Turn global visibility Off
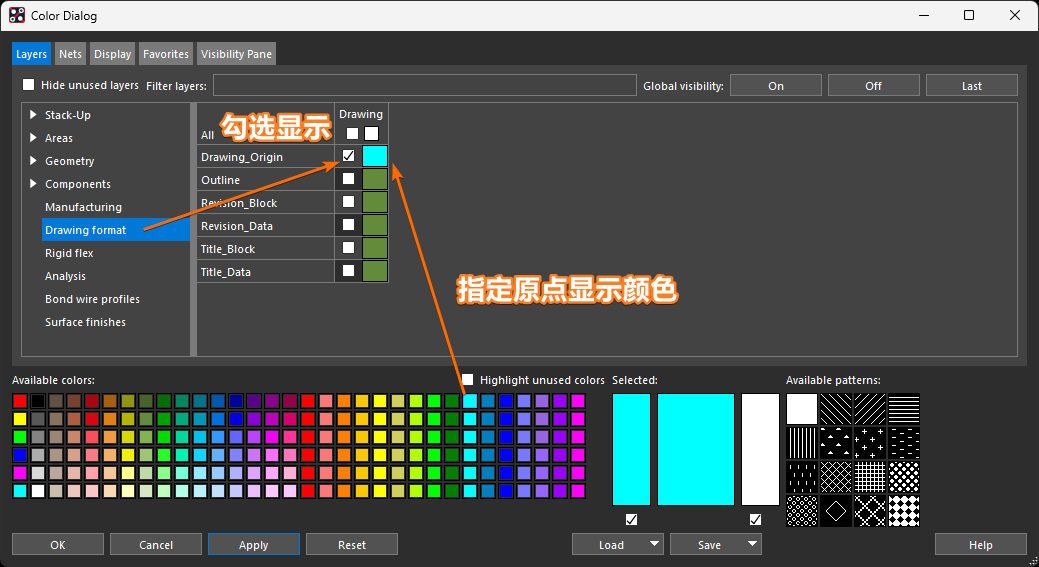Screen dimensions: 1039x567 click(x=873, y=86)
